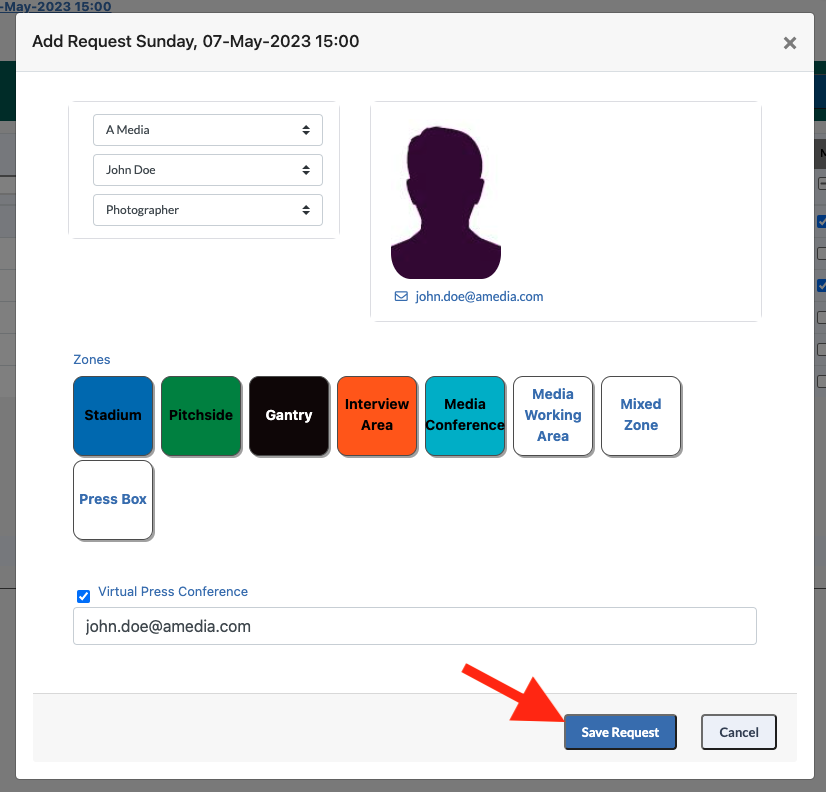This screenshot has width=826, height=792.
Task: Toggle the Gantry zone
Action: [289, 416]
